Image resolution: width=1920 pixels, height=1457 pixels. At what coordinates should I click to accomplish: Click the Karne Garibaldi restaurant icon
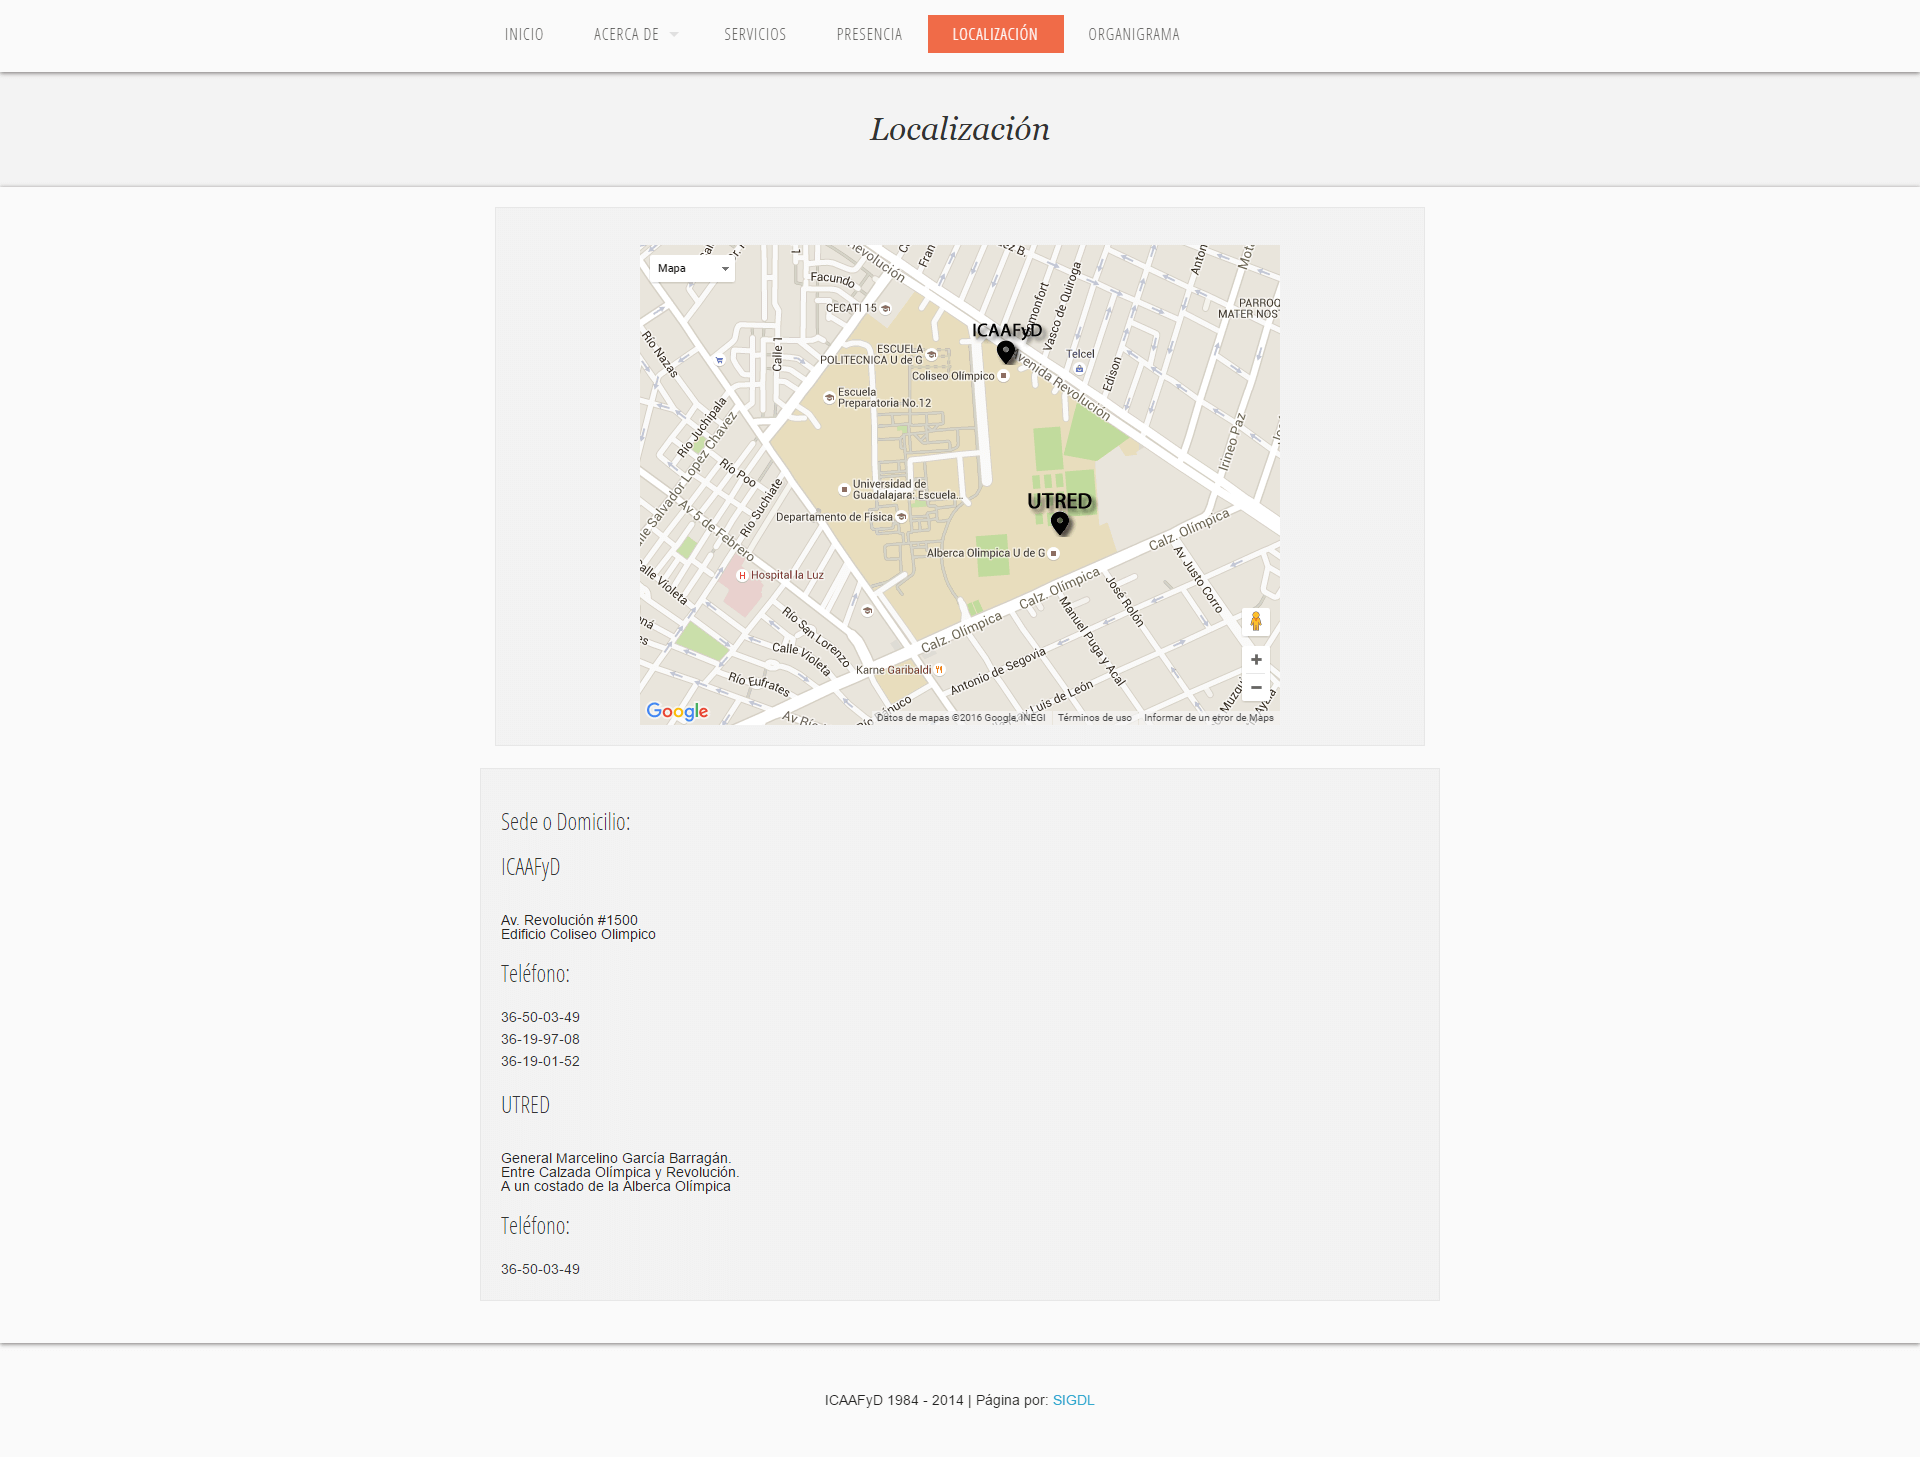coord(939,670)
